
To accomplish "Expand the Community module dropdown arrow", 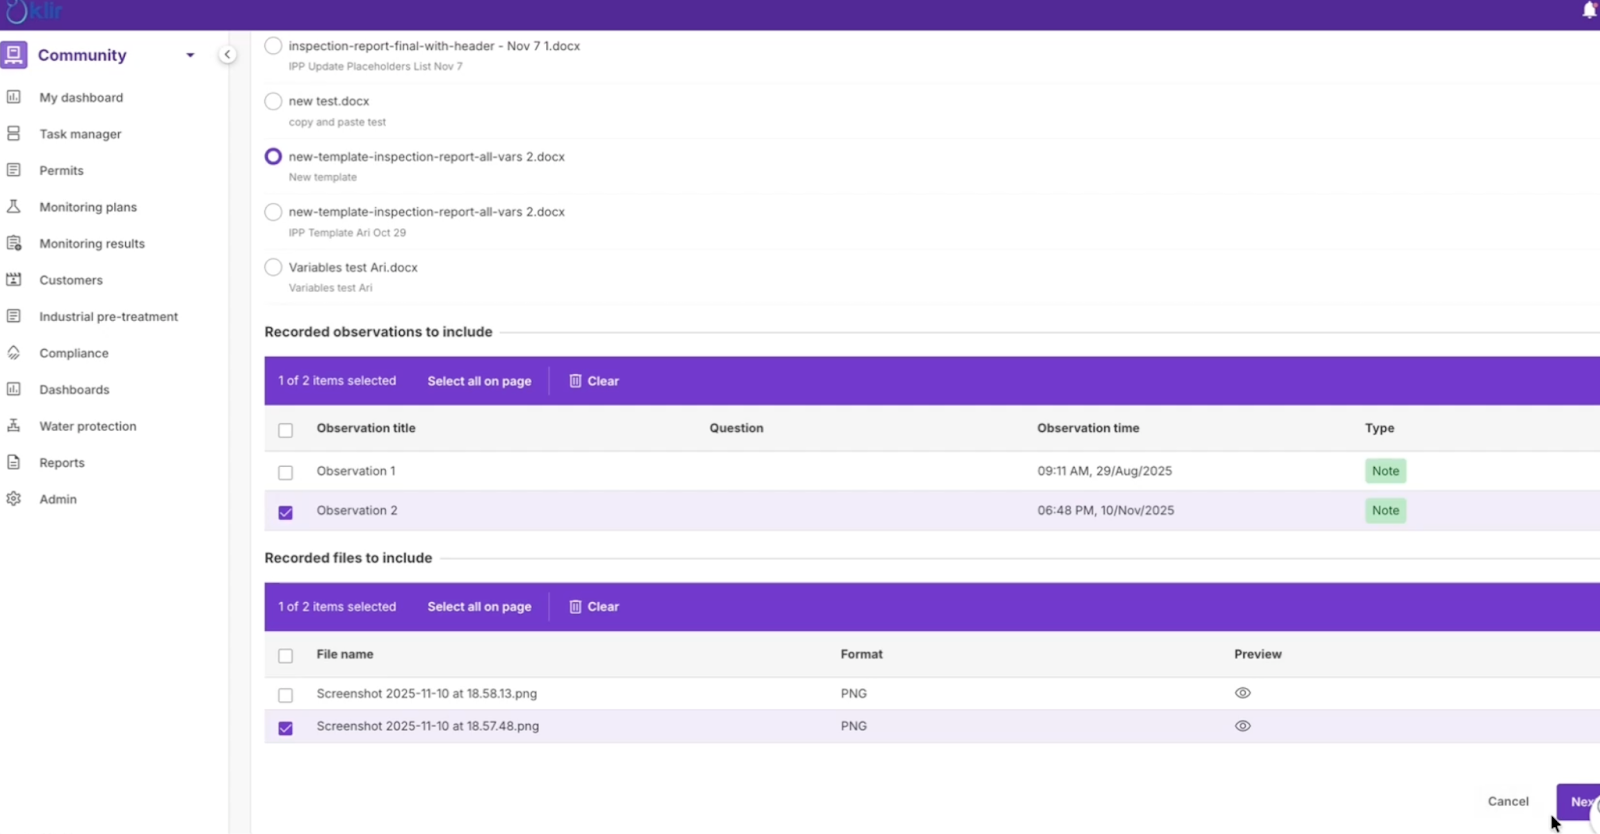I will tap(190, 55).
